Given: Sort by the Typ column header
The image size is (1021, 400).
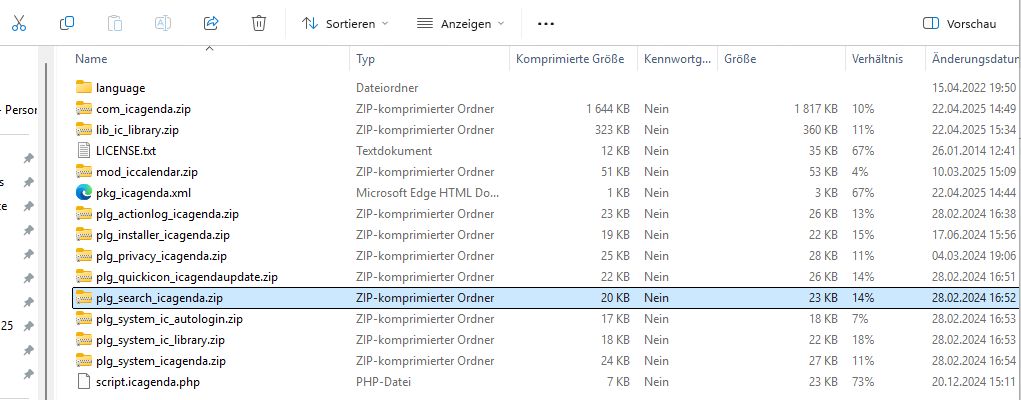Looking at the screenshot, I should 366,60.
